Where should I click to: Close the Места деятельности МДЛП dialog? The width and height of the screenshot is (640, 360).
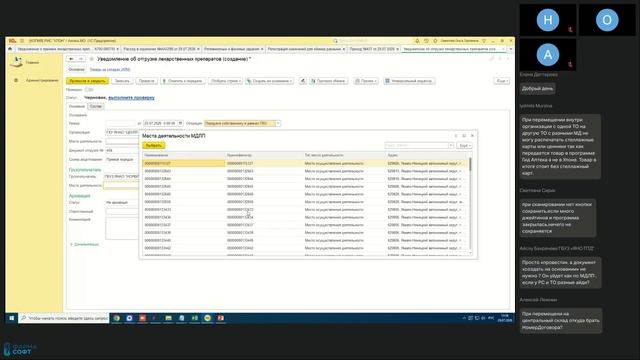point(472,136)
